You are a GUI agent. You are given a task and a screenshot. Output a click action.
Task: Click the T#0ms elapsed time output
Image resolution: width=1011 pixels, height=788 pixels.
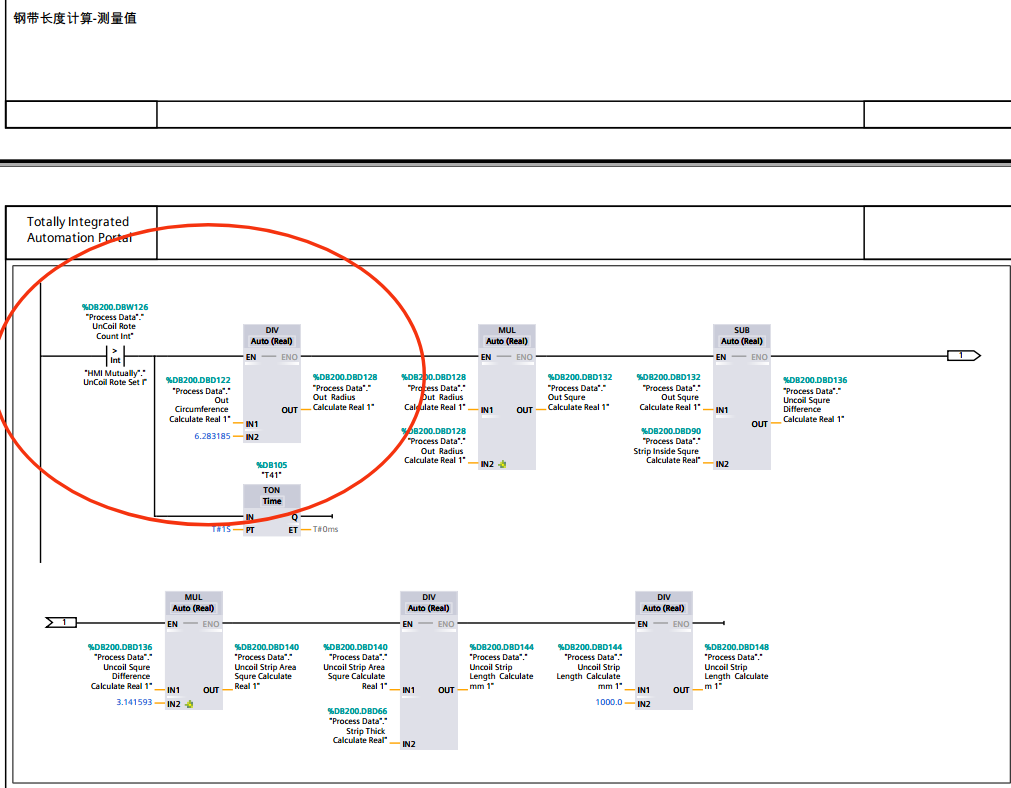coord(326,529)
